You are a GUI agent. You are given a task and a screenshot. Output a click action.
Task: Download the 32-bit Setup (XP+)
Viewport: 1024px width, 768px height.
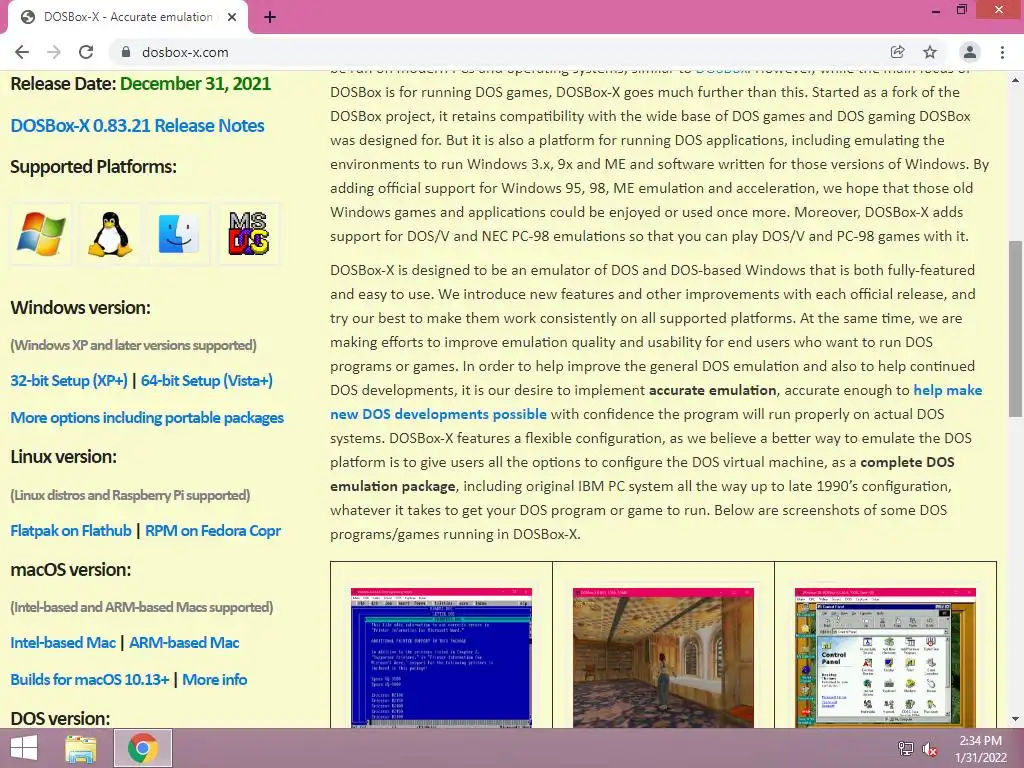click(69, 381)
